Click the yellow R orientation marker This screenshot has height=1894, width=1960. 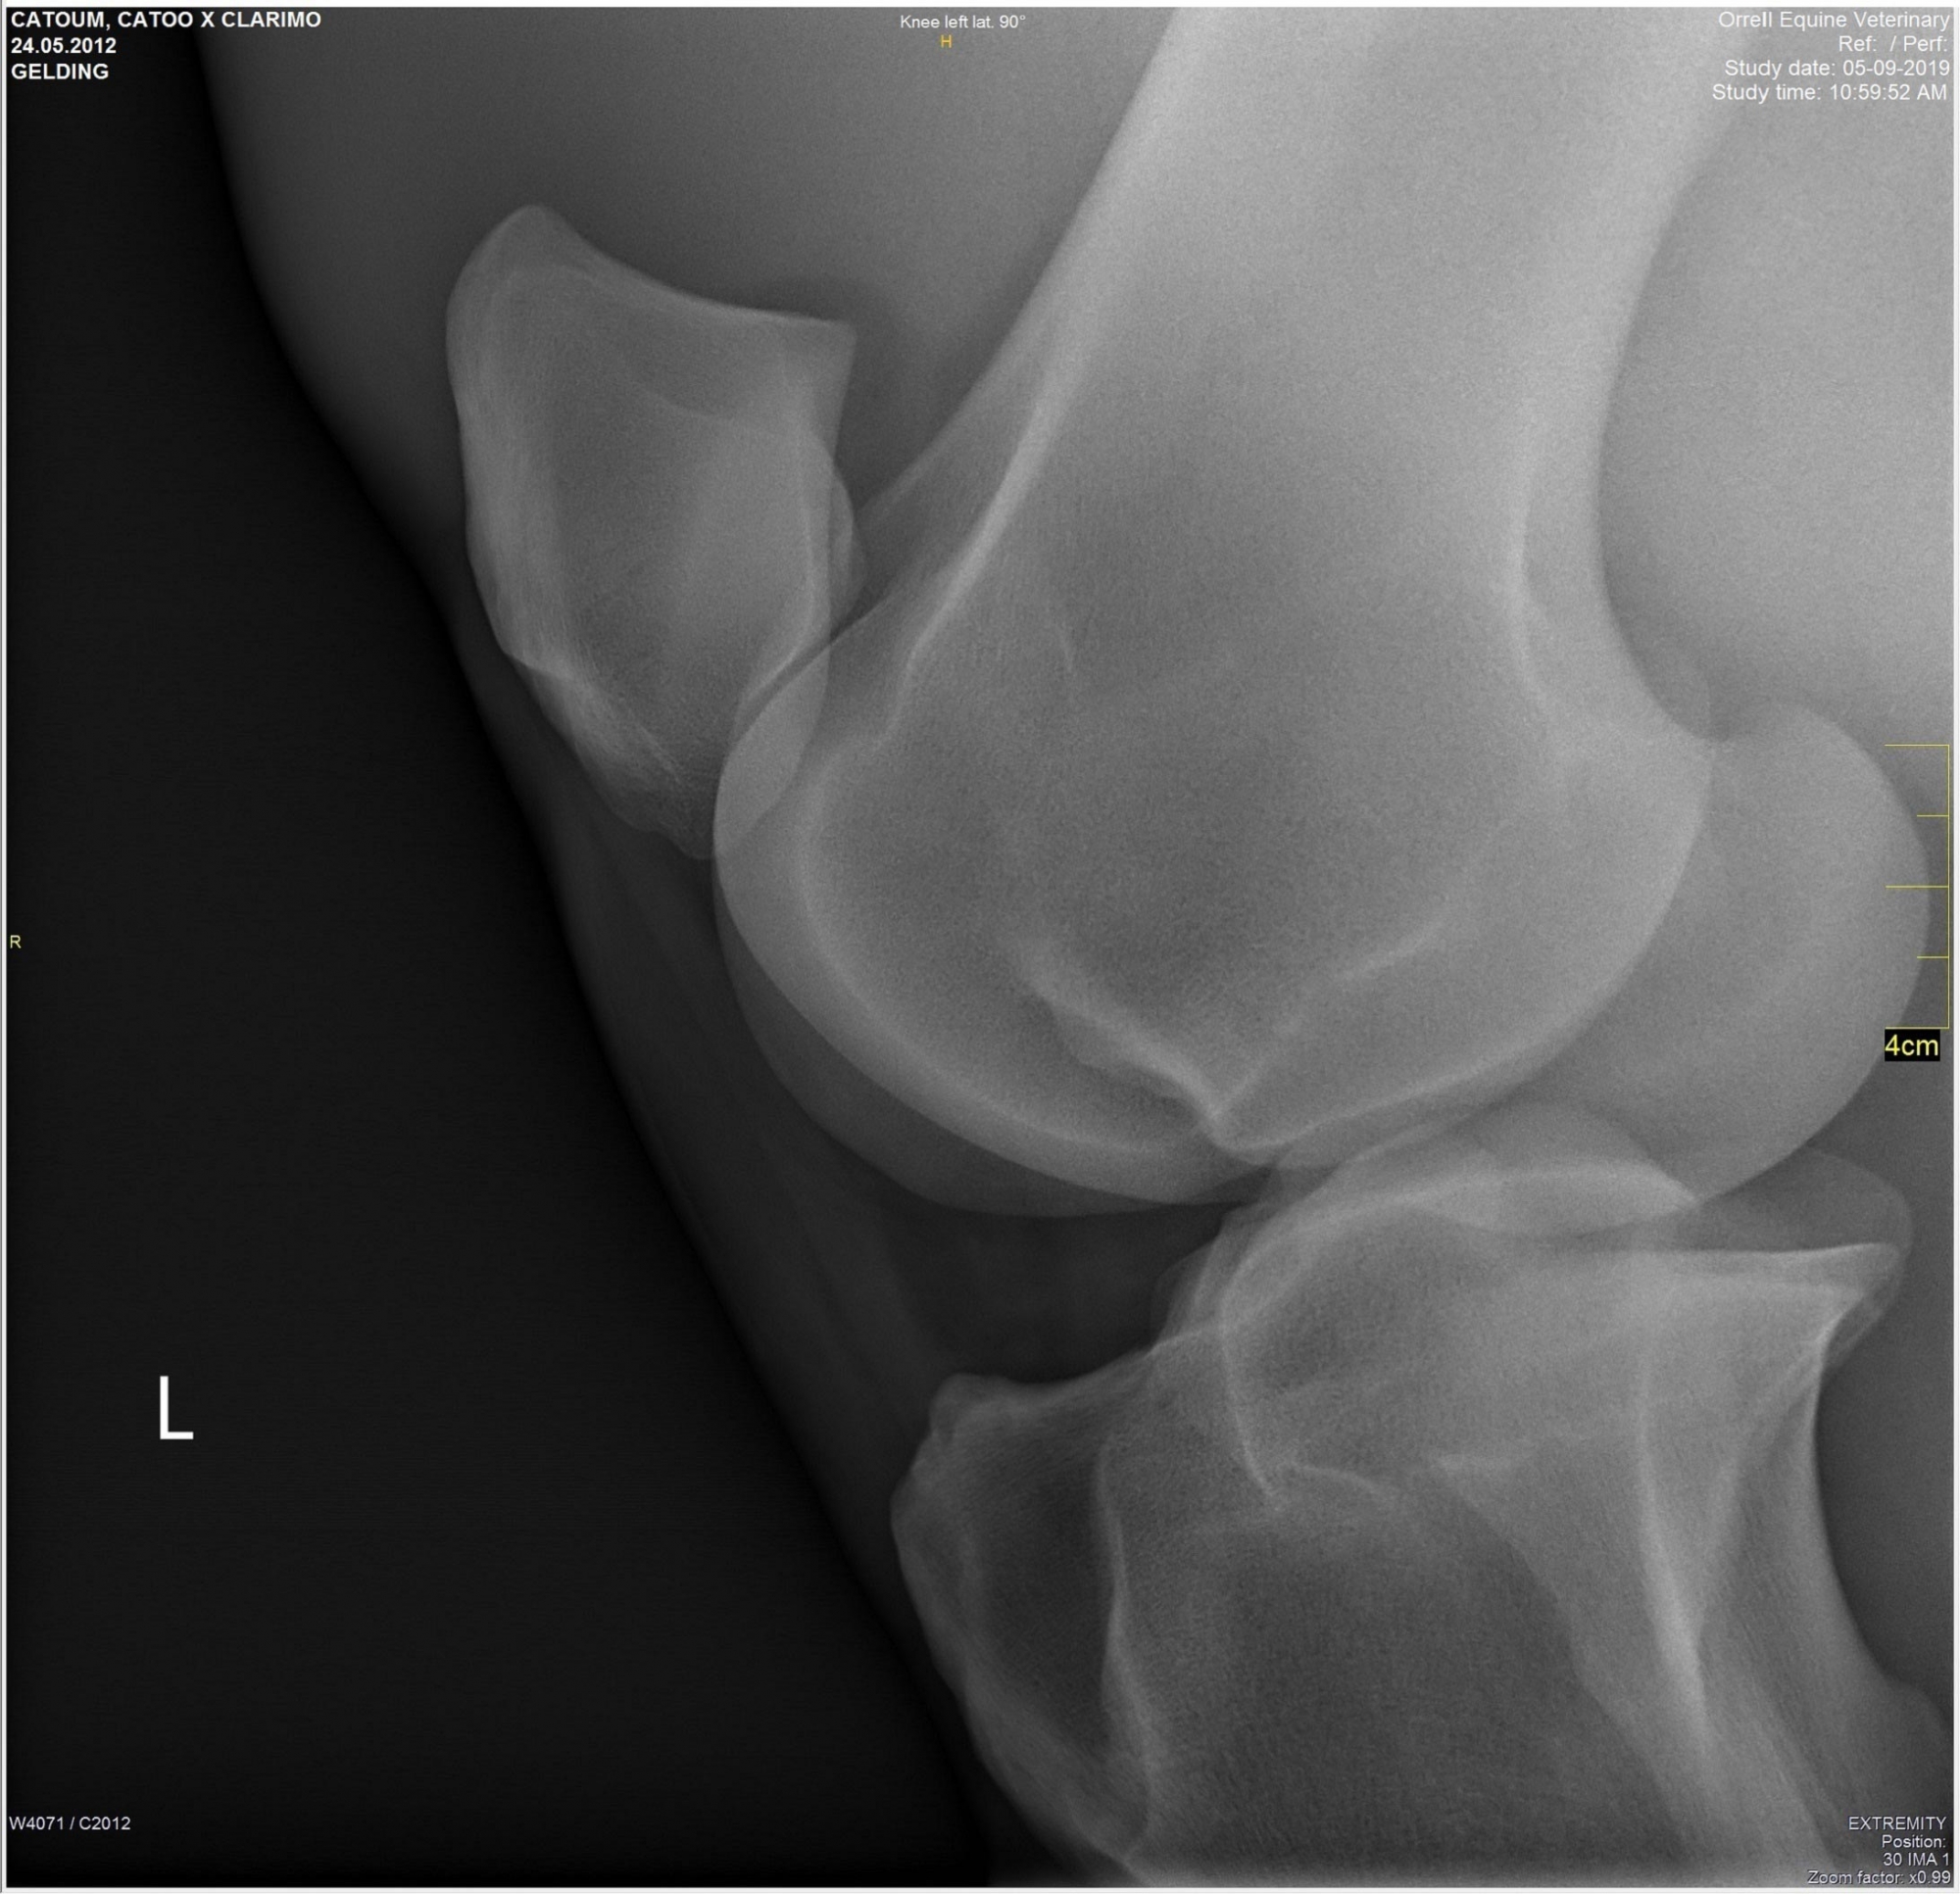[14, 941]
